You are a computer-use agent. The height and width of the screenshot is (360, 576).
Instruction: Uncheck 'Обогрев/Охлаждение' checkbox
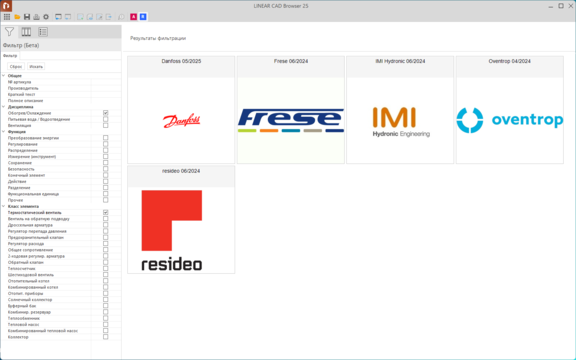[106, 113]
